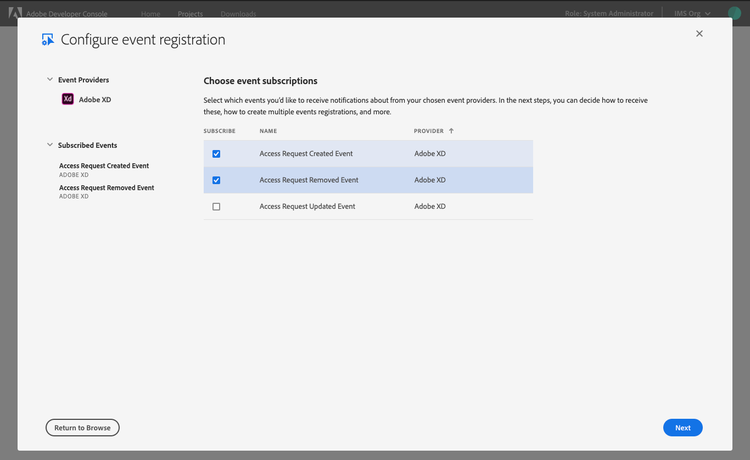The width and height of the screenshot is (750, 460).
Task: Click the Name column header
Action: point(268,131)
